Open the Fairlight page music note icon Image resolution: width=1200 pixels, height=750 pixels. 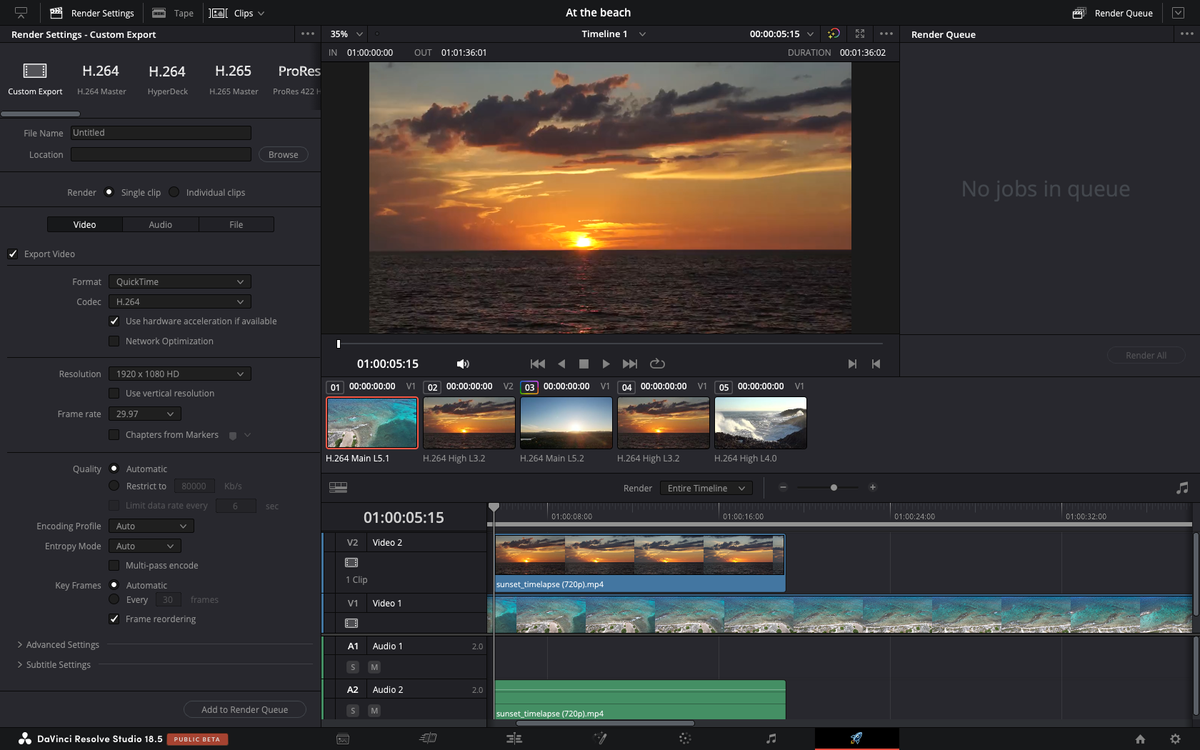(x=771, y=738)
